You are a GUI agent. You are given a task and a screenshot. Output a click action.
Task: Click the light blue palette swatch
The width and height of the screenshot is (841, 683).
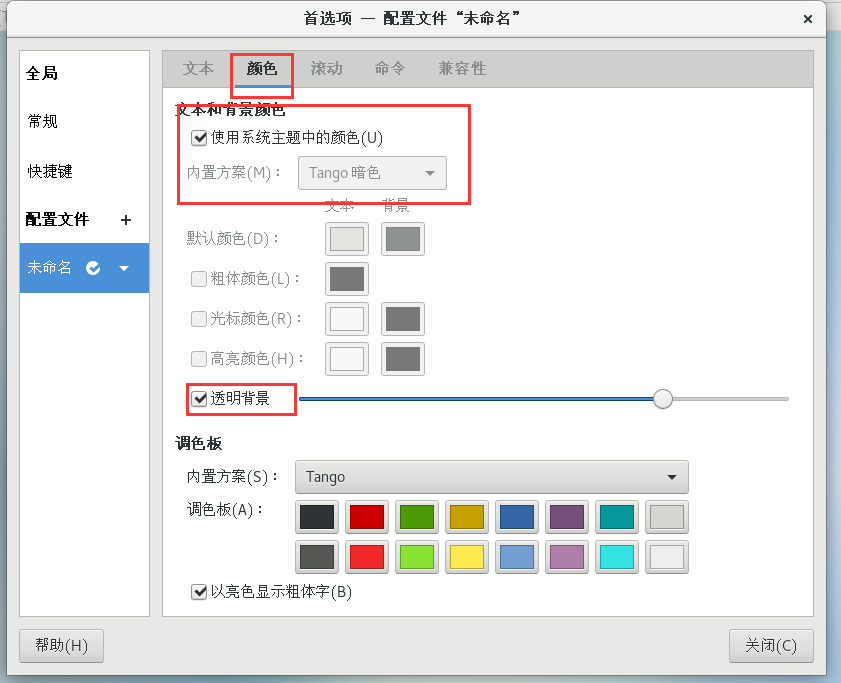(517, 557)
